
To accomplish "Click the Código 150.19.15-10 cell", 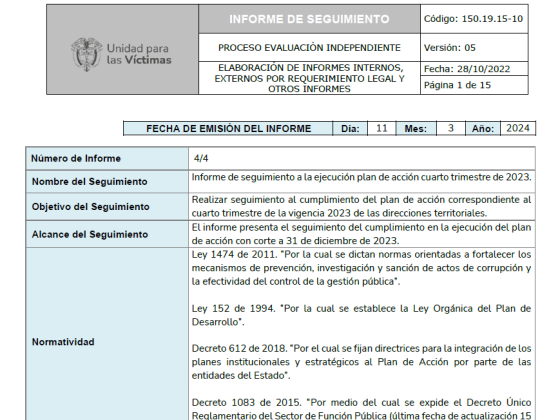I will pyautogui.click(x=474, y=19).
